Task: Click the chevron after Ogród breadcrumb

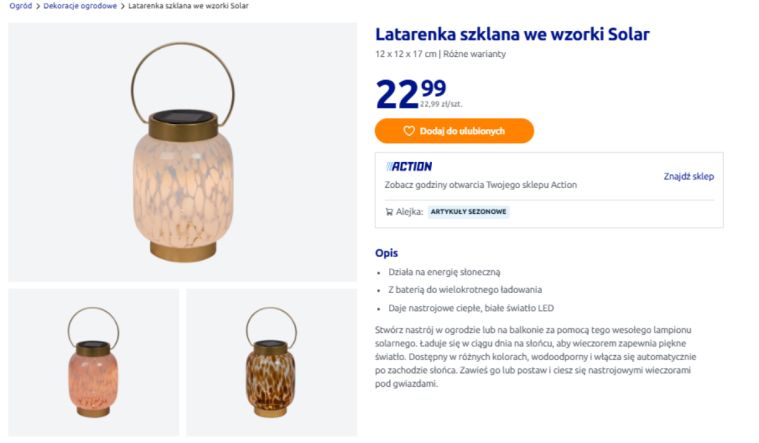Action: [38, 6]
